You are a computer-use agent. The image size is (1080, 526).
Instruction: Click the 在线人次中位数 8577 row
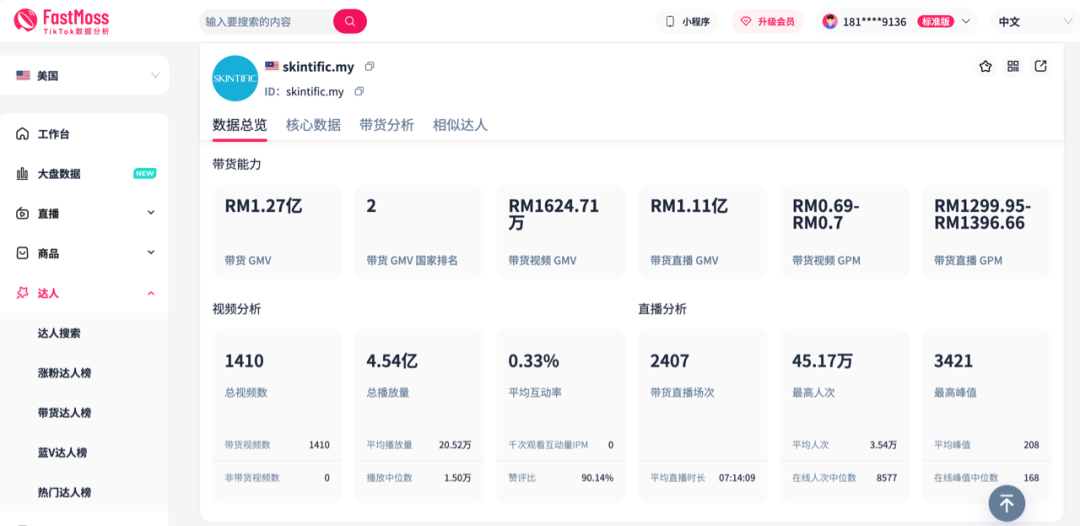click(844, 478)
